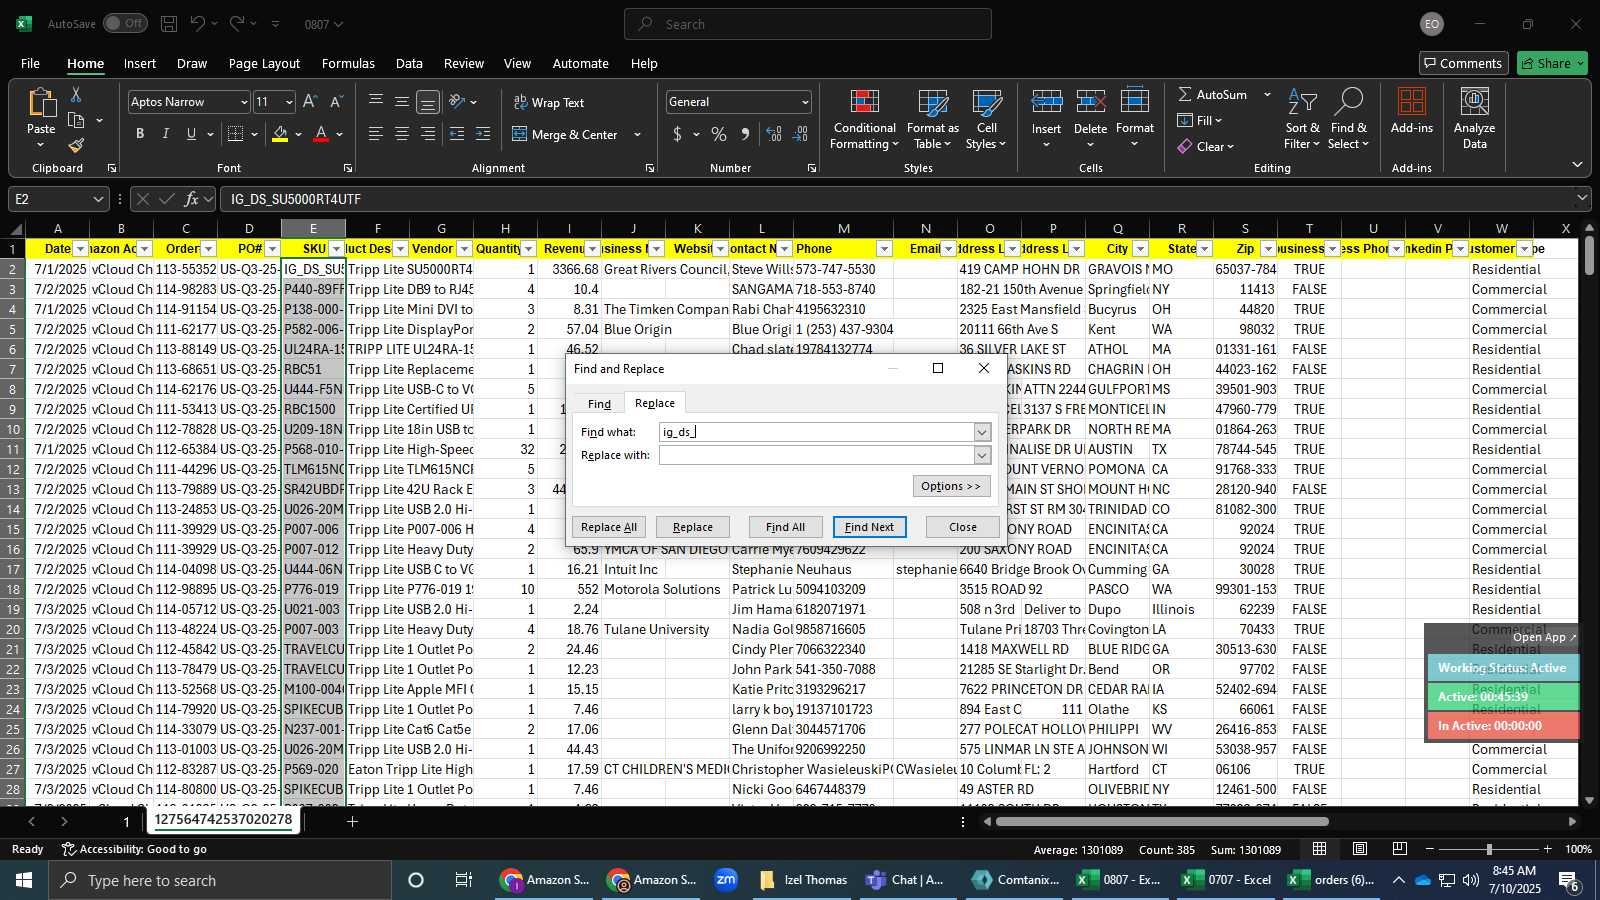Screen dimensions: 1600x900
Task: Switch to Page Break Preview in status bar
Action: point(1399,849)
